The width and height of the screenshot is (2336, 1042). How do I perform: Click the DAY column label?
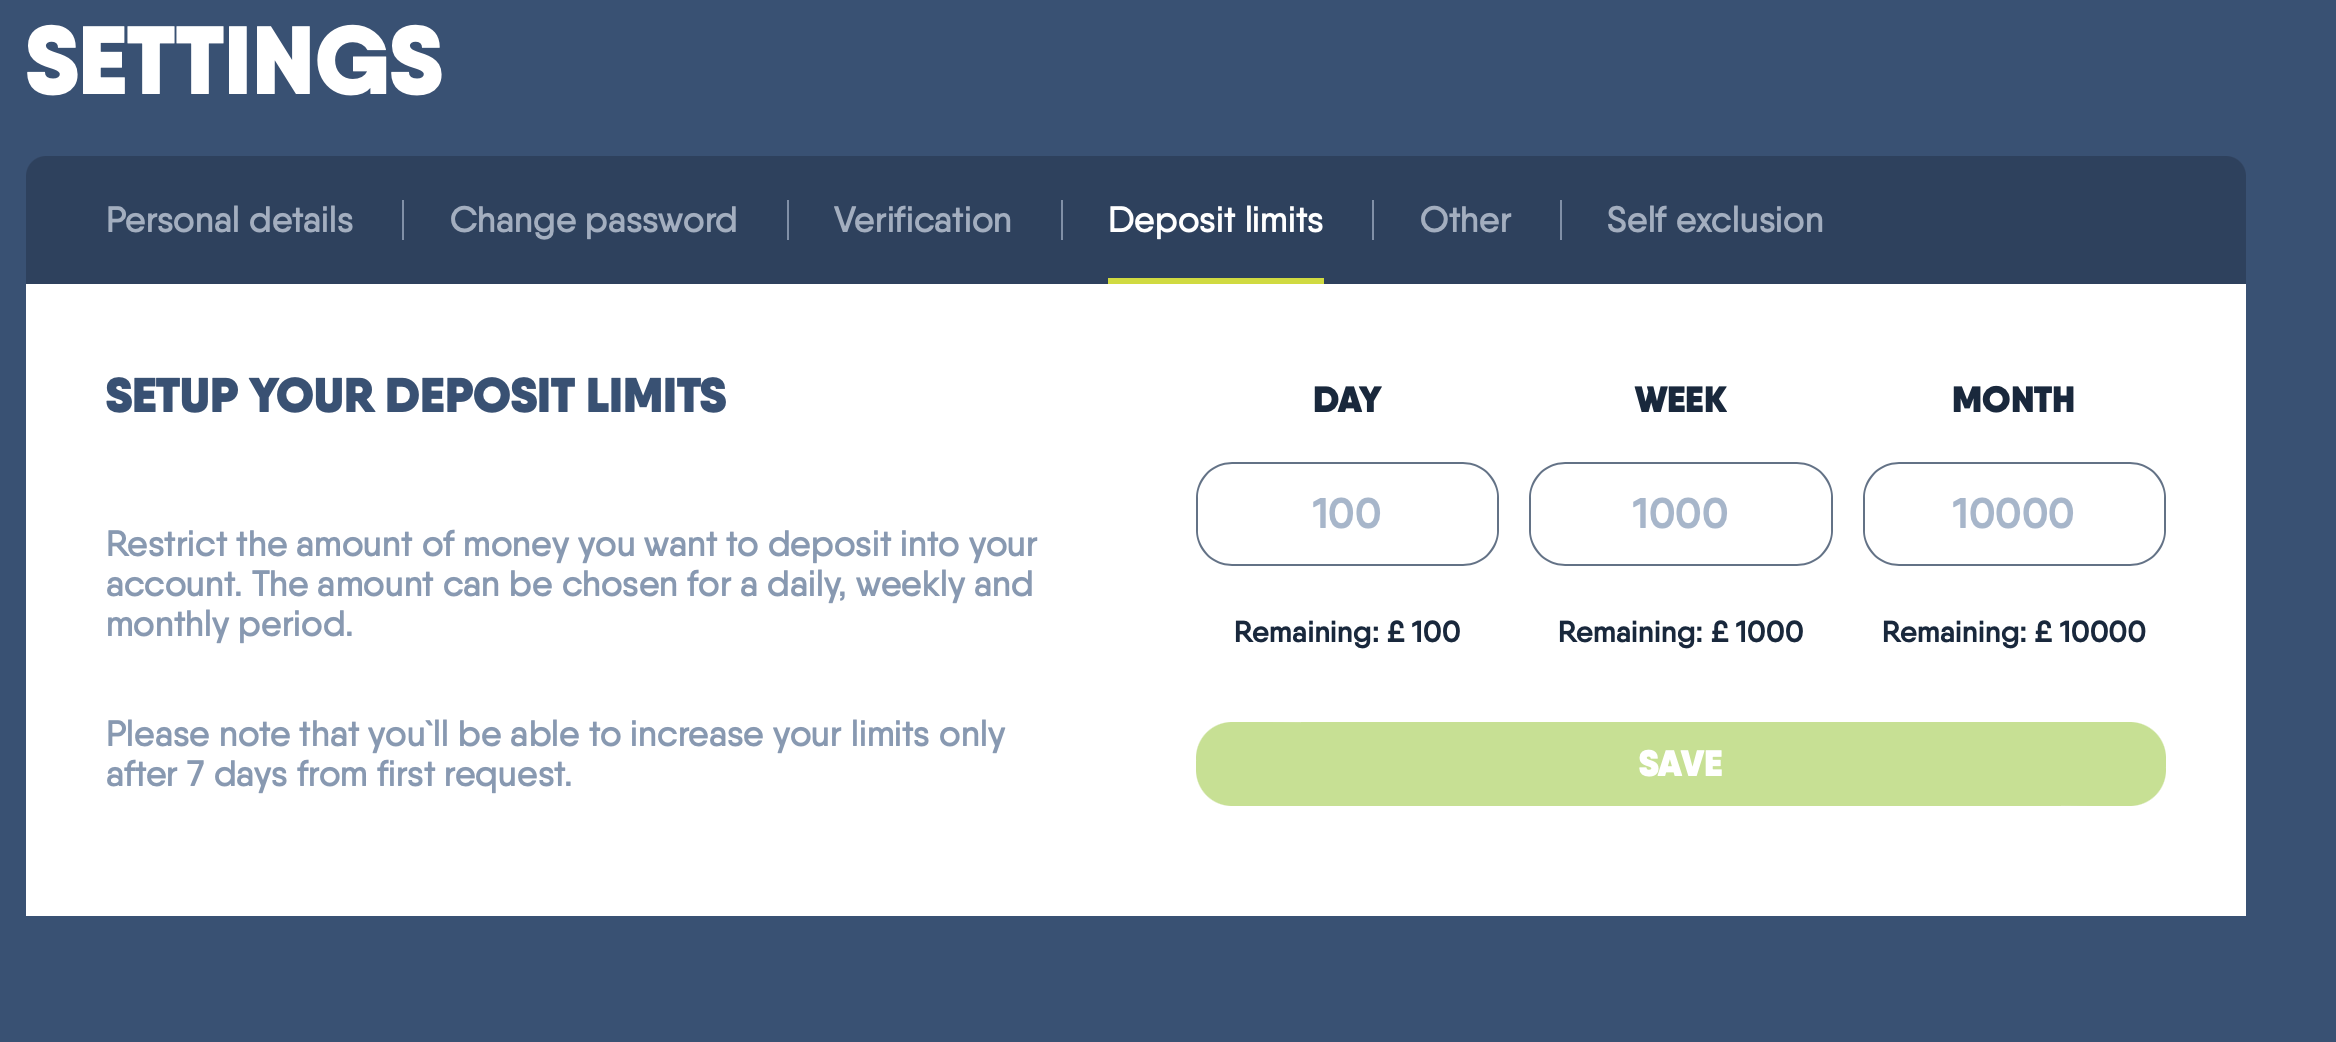(1347, 400)
